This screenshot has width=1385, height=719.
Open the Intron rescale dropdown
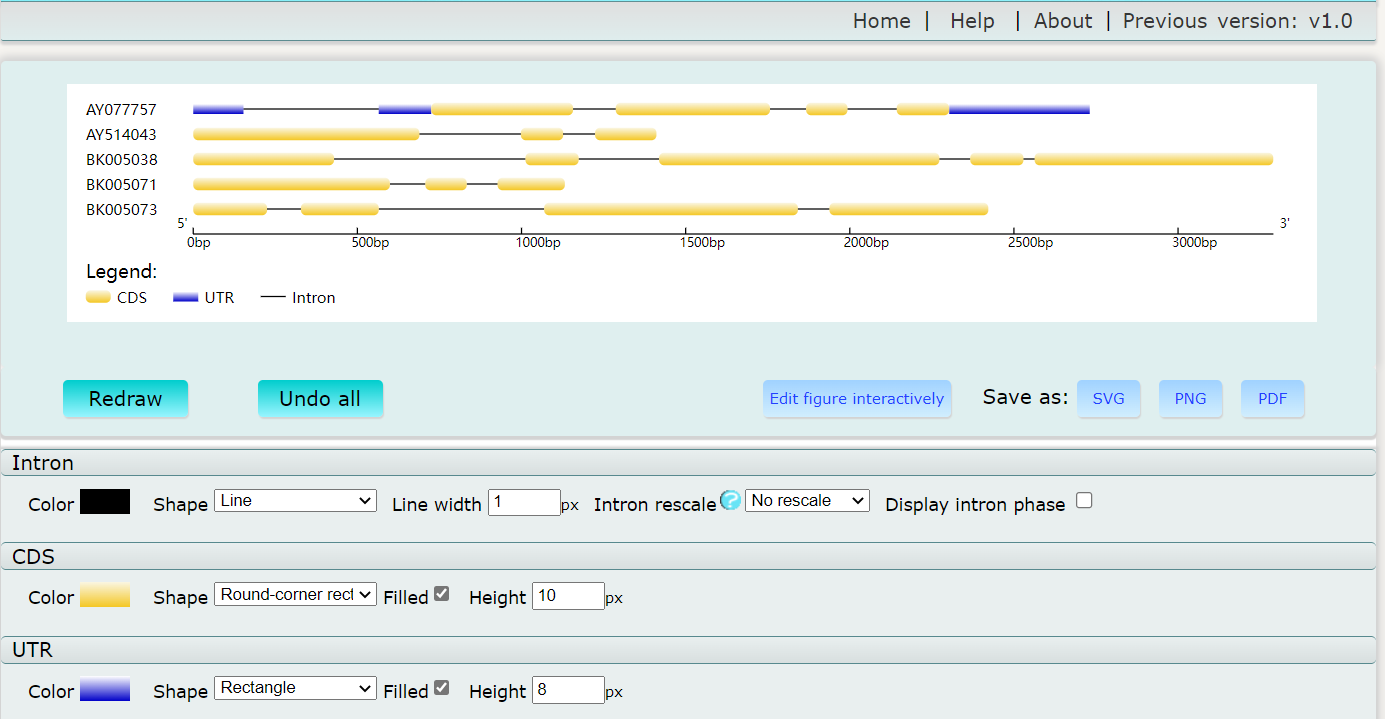click(807, 501)
